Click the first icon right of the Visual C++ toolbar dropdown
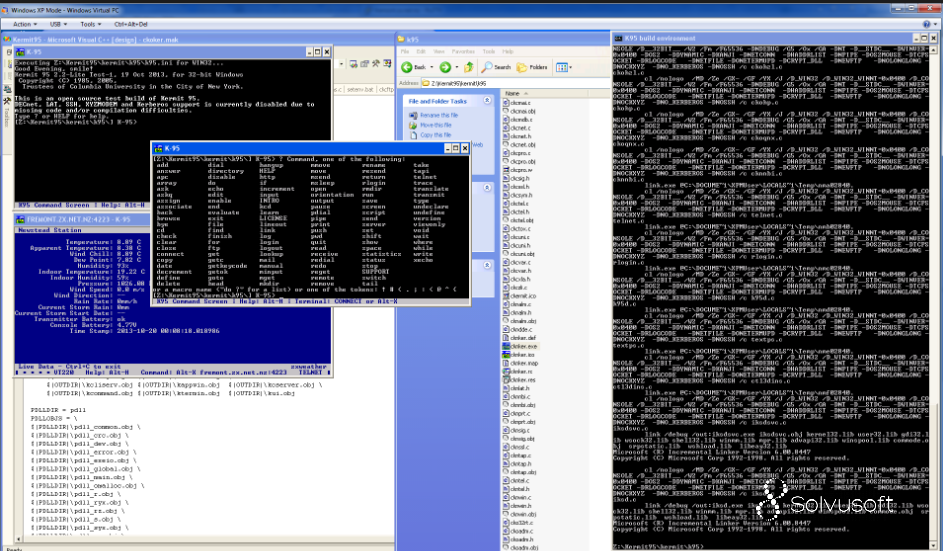Image resolution: width=943 pixels, height=551 pixels. tap(354, 64)
